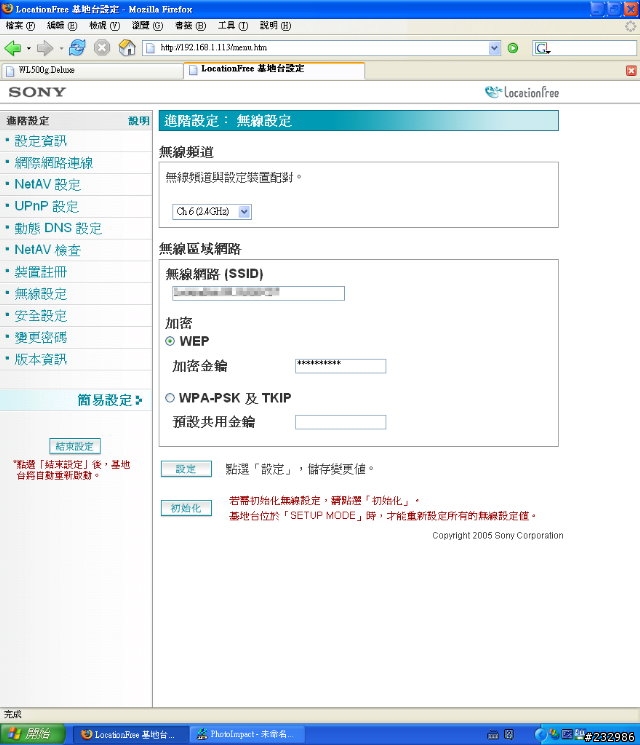
Task: Open 設定資訊 in the sidebar
Action: coord(40,141)
